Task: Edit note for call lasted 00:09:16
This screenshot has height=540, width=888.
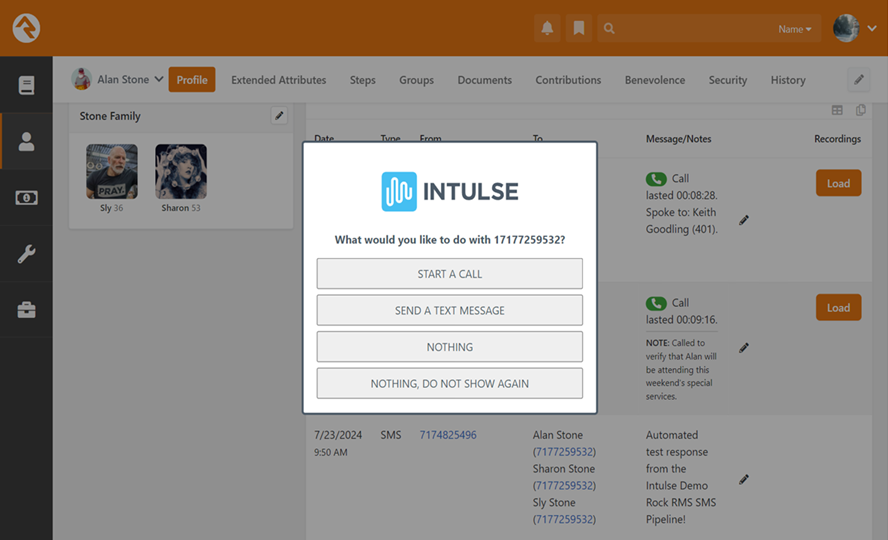Action: [744, 348]
